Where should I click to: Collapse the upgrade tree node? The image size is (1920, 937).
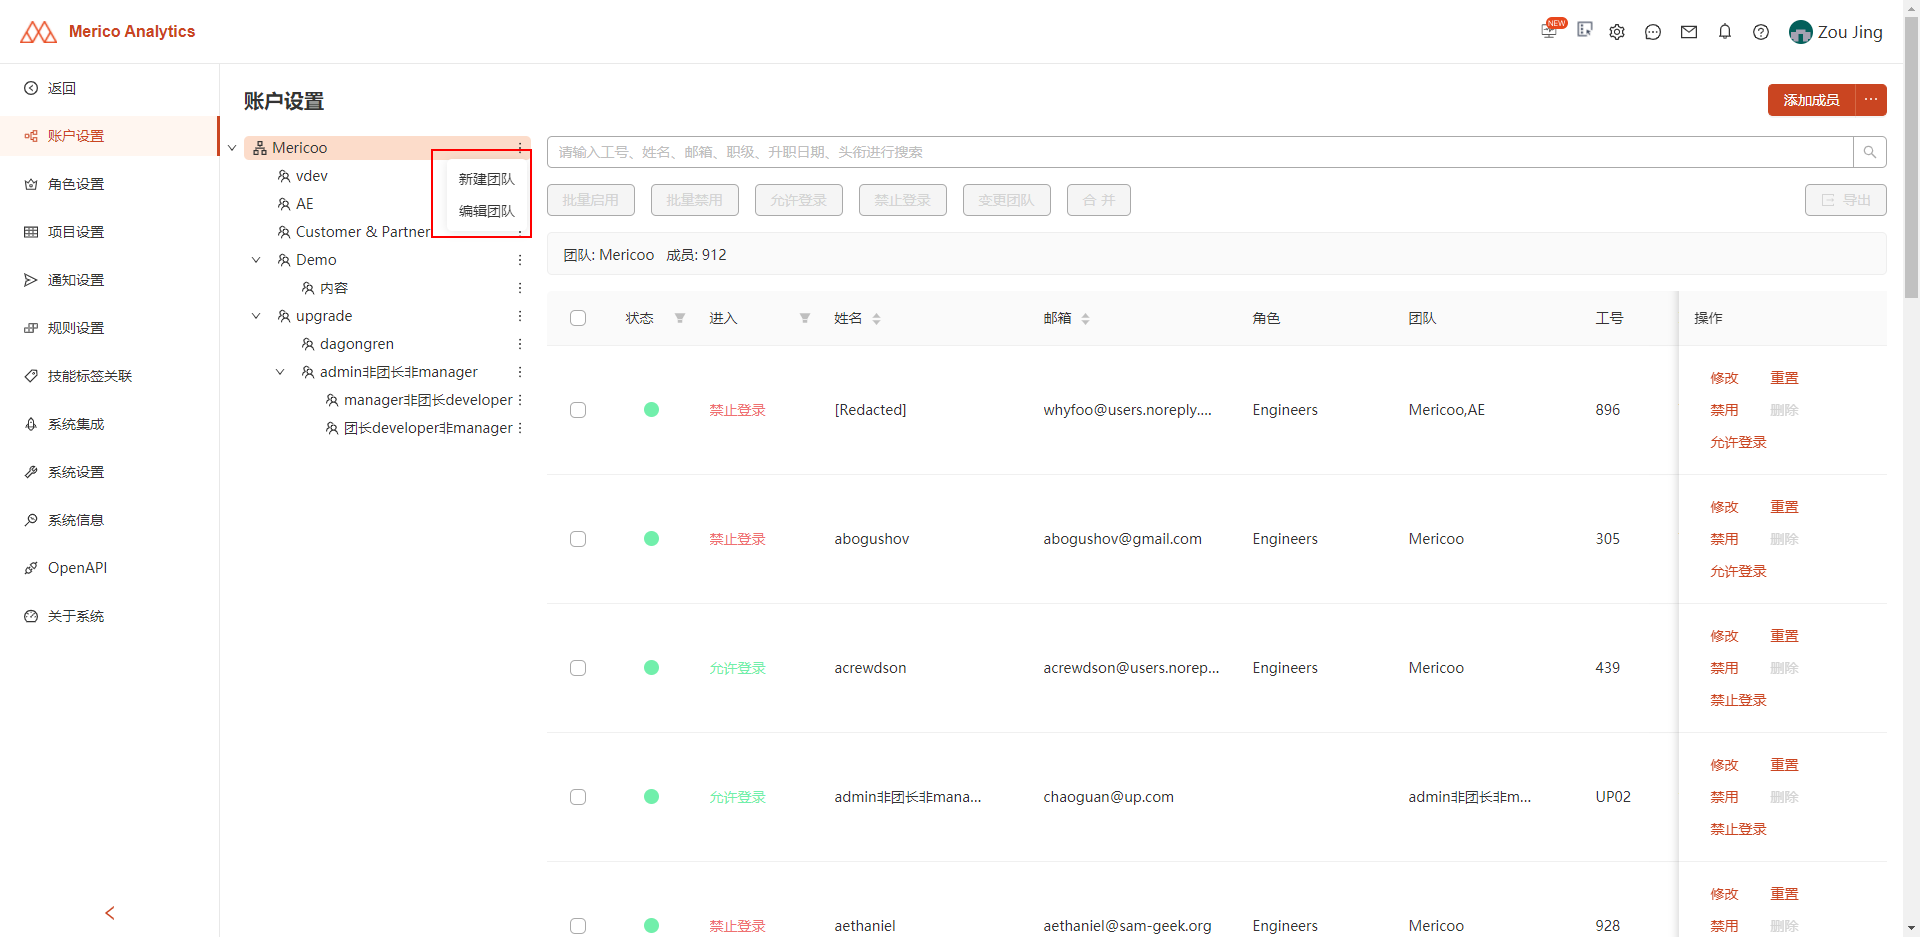256,316
